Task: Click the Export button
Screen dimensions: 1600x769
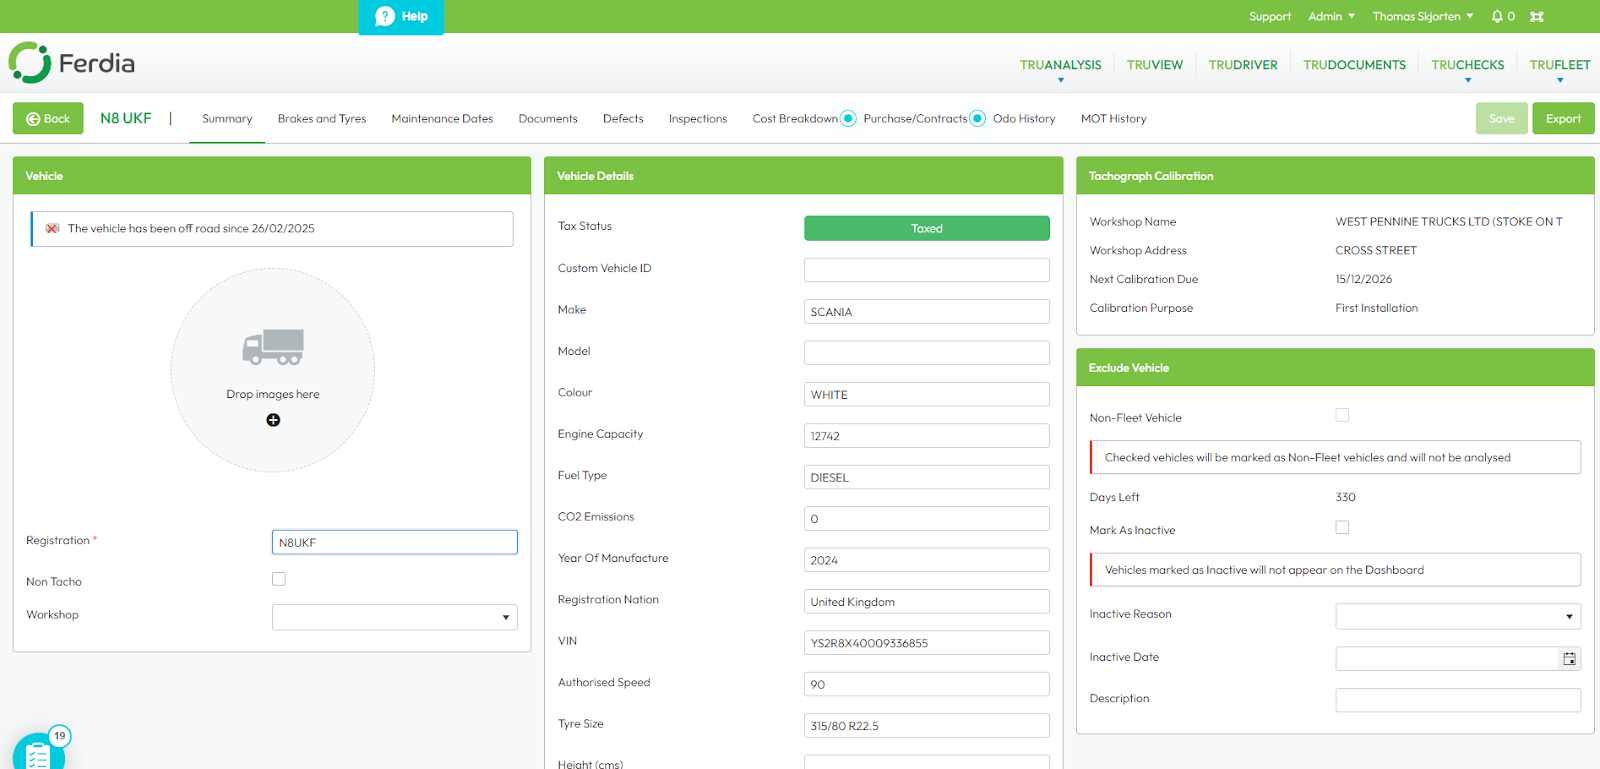Action: tap(1563, 118)
